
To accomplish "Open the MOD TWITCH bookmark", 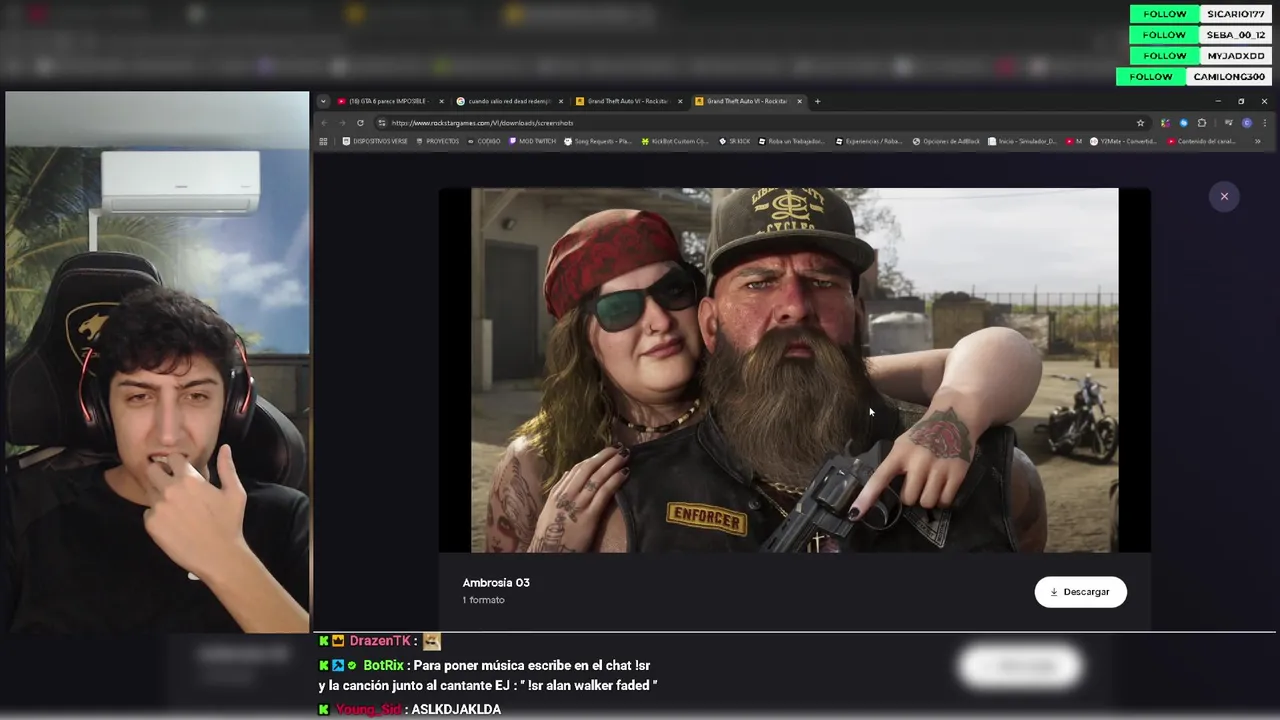I will tap(532, 141).
